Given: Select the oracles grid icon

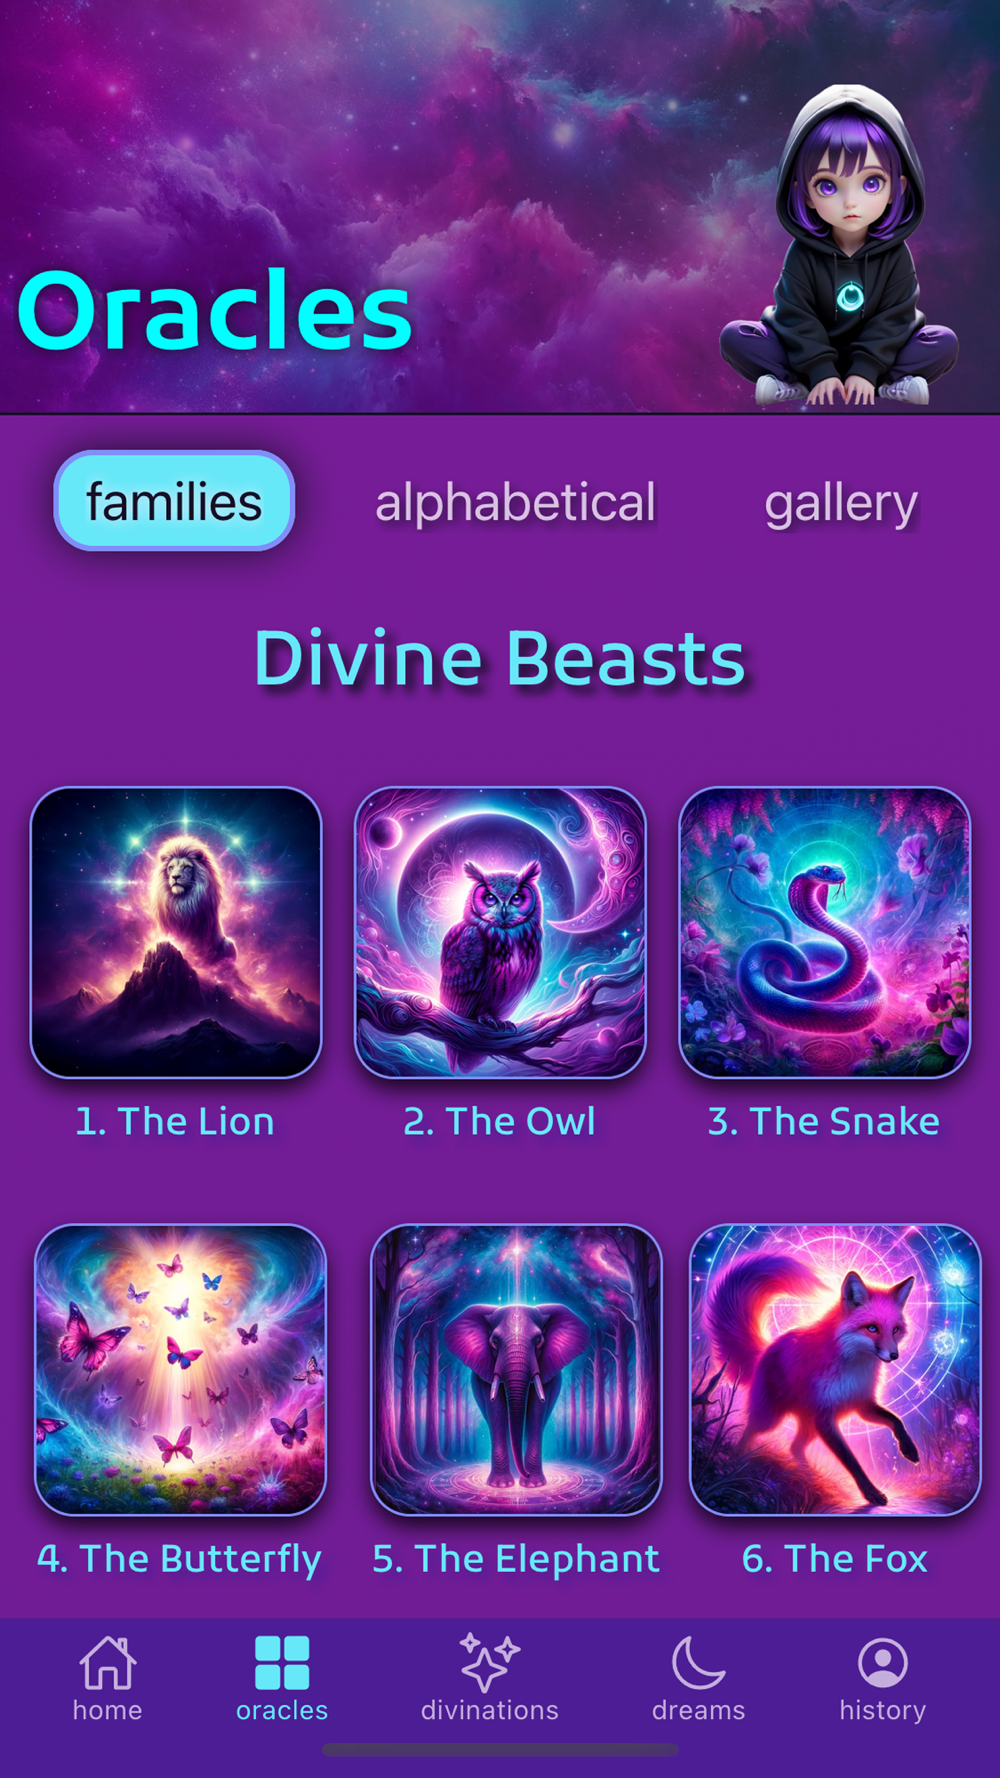Looking at the screenshot, I should (x=282, y=1663).
